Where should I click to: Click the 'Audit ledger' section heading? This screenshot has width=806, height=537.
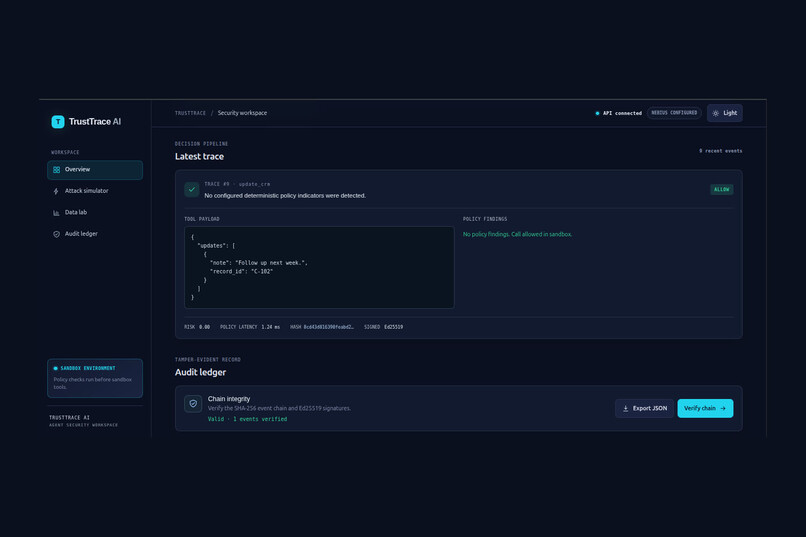(200, 373)
